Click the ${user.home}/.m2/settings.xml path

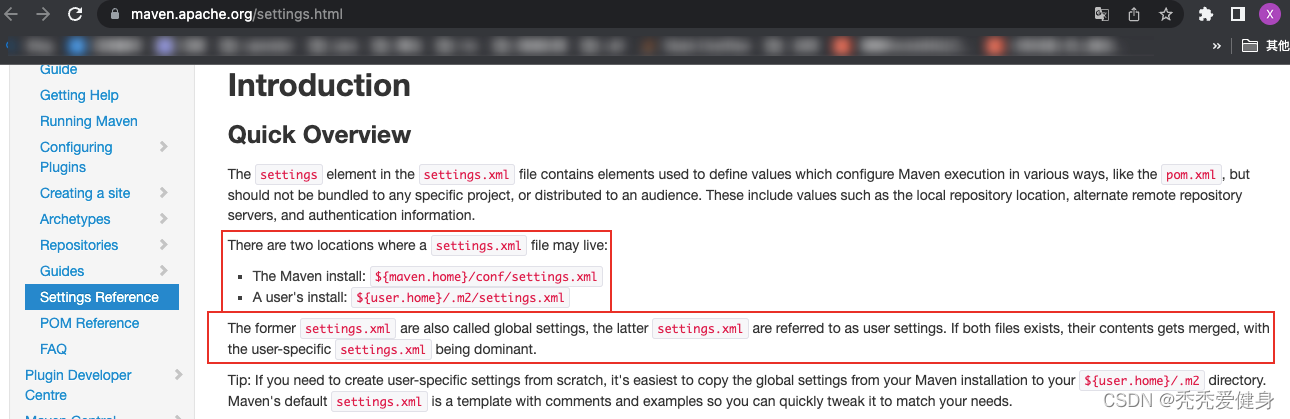point(460,297)
